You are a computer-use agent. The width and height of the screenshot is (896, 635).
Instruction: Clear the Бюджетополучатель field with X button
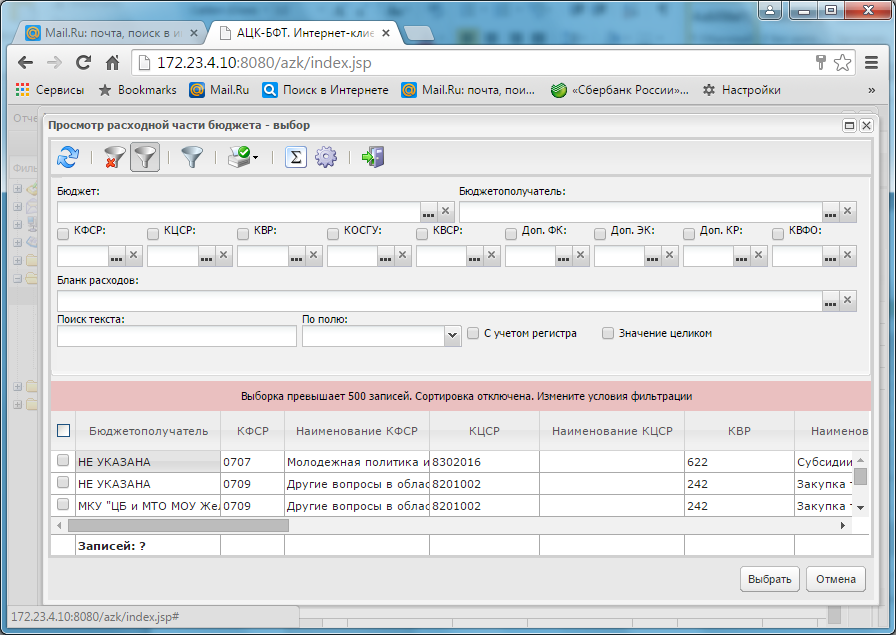848,212
